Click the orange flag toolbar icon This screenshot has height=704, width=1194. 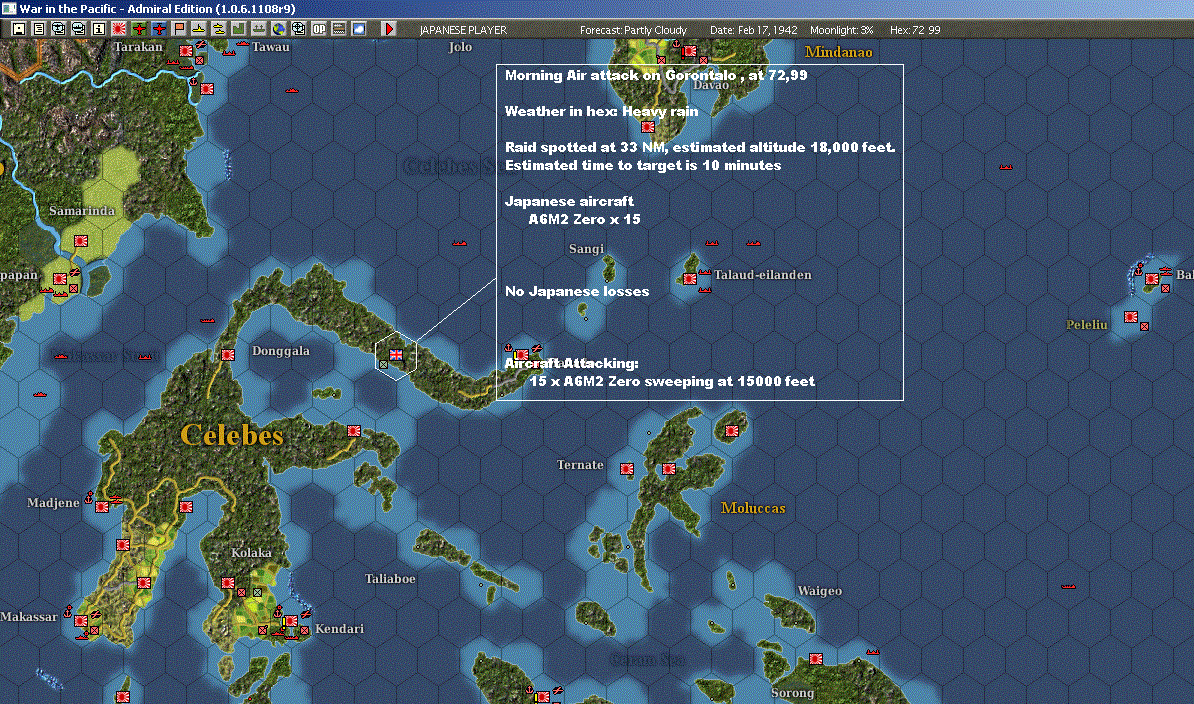pos(179,29)
